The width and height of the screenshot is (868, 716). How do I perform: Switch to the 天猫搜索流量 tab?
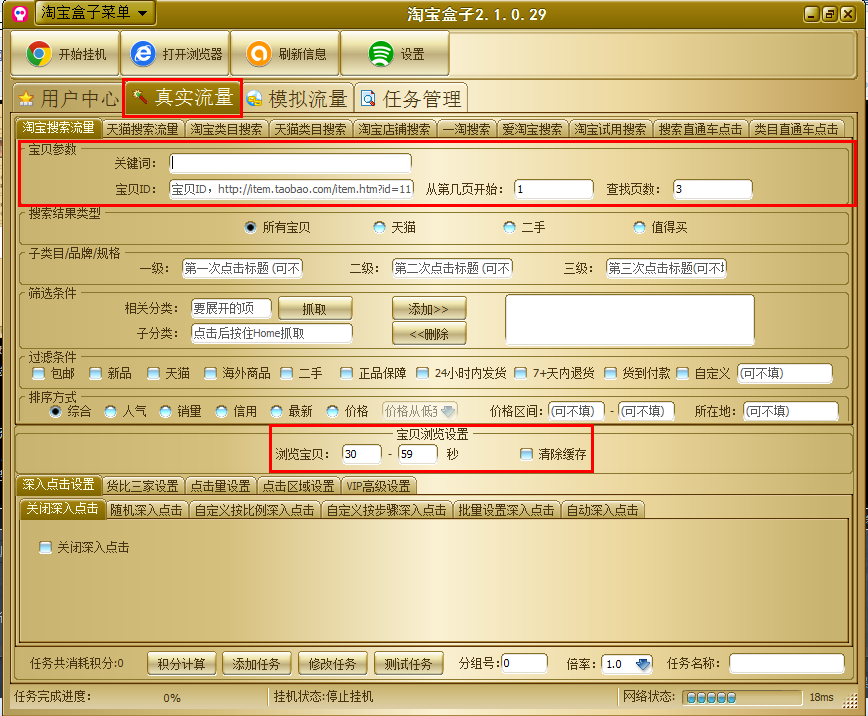(142, 129)
